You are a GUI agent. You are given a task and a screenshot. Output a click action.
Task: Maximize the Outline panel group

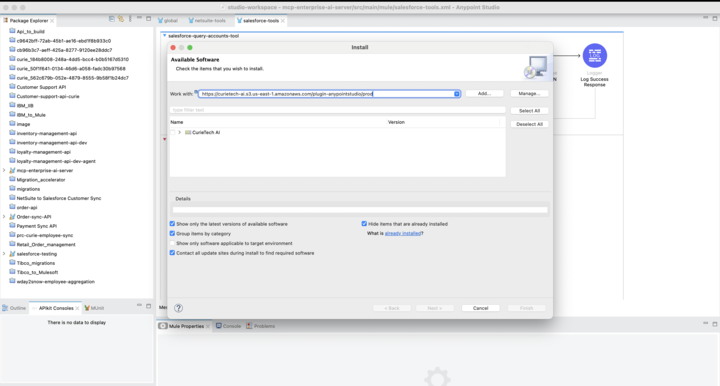(x=148, y=306)
